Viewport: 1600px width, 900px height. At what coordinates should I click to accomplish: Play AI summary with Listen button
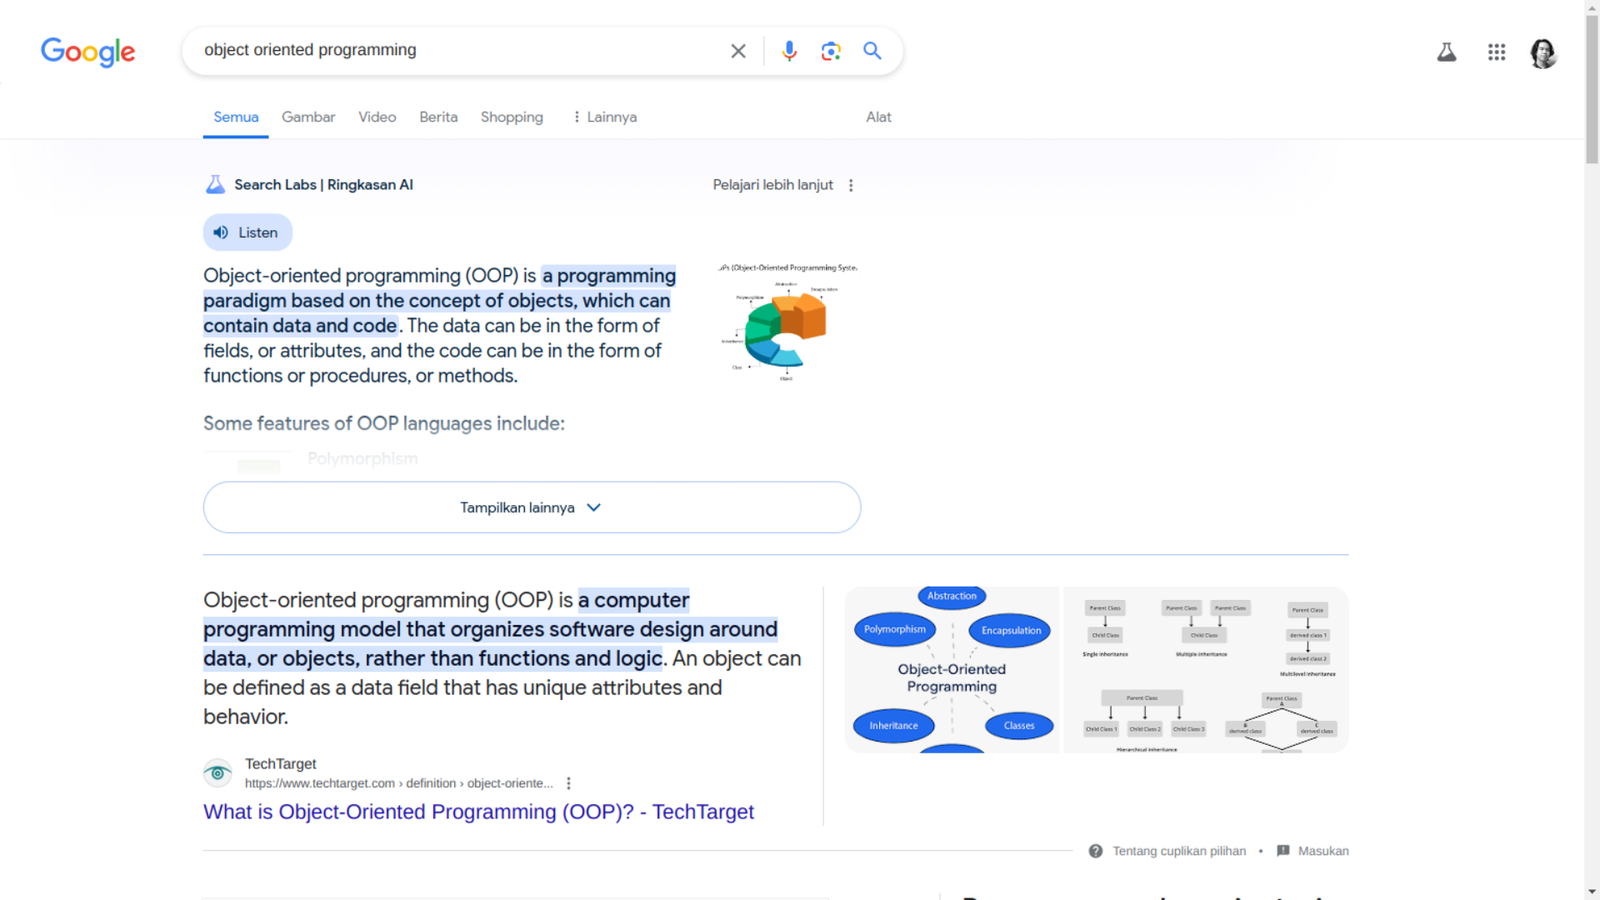point(247,232)
